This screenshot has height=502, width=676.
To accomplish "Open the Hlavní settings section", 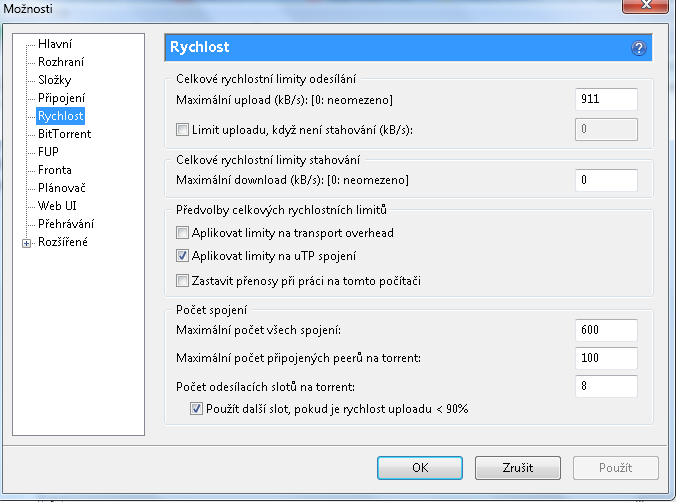I will click(55, 44).
